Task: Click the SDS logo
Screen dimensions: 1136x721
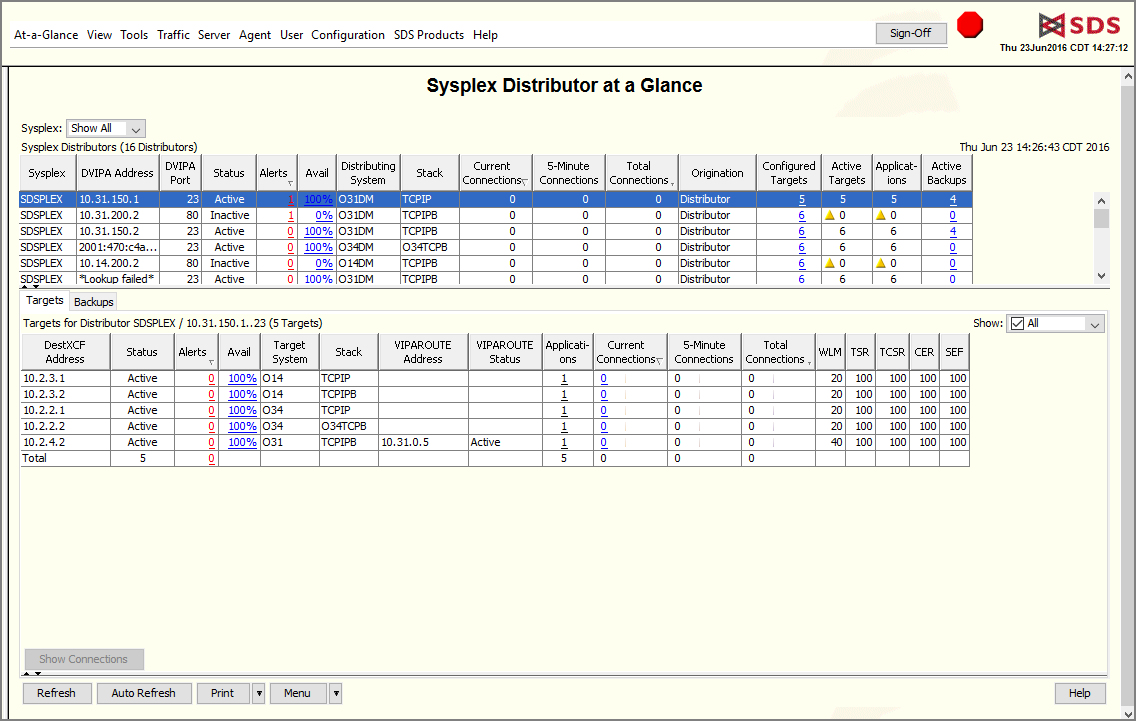Action: pos(1079,25)
